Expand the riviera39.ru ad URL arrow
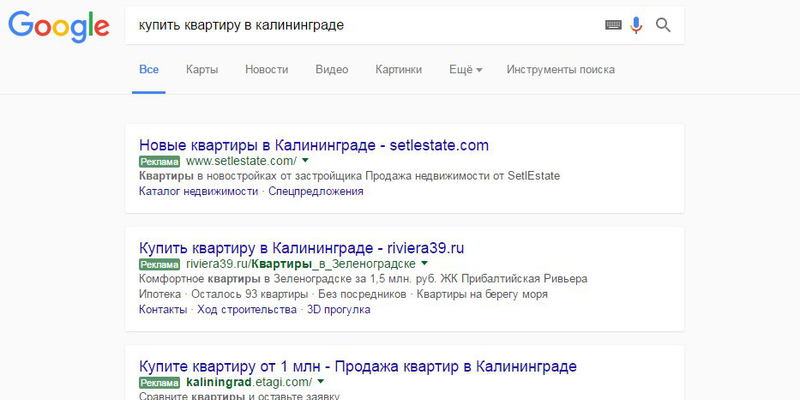800x400 pixels. (x=424, y=263)
